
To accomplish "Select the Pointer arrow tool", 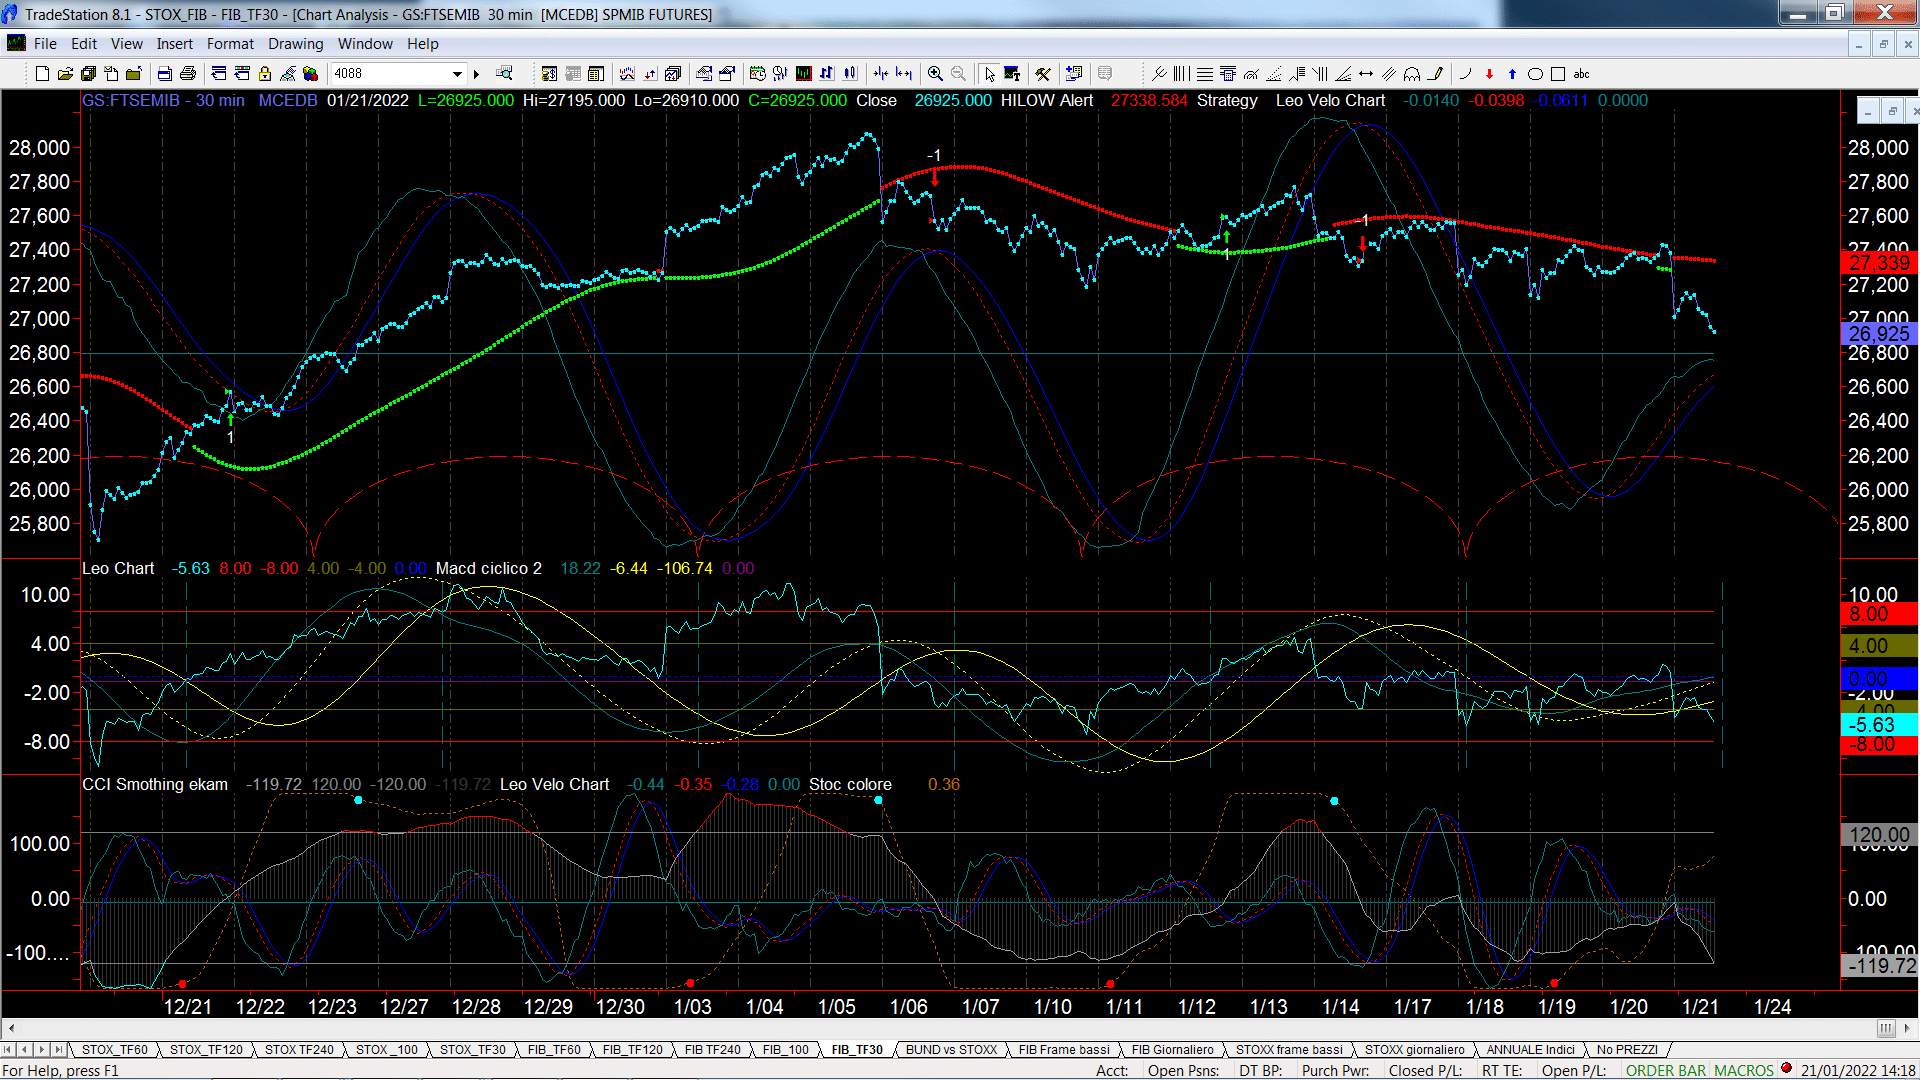I will (x=989, y=74).
